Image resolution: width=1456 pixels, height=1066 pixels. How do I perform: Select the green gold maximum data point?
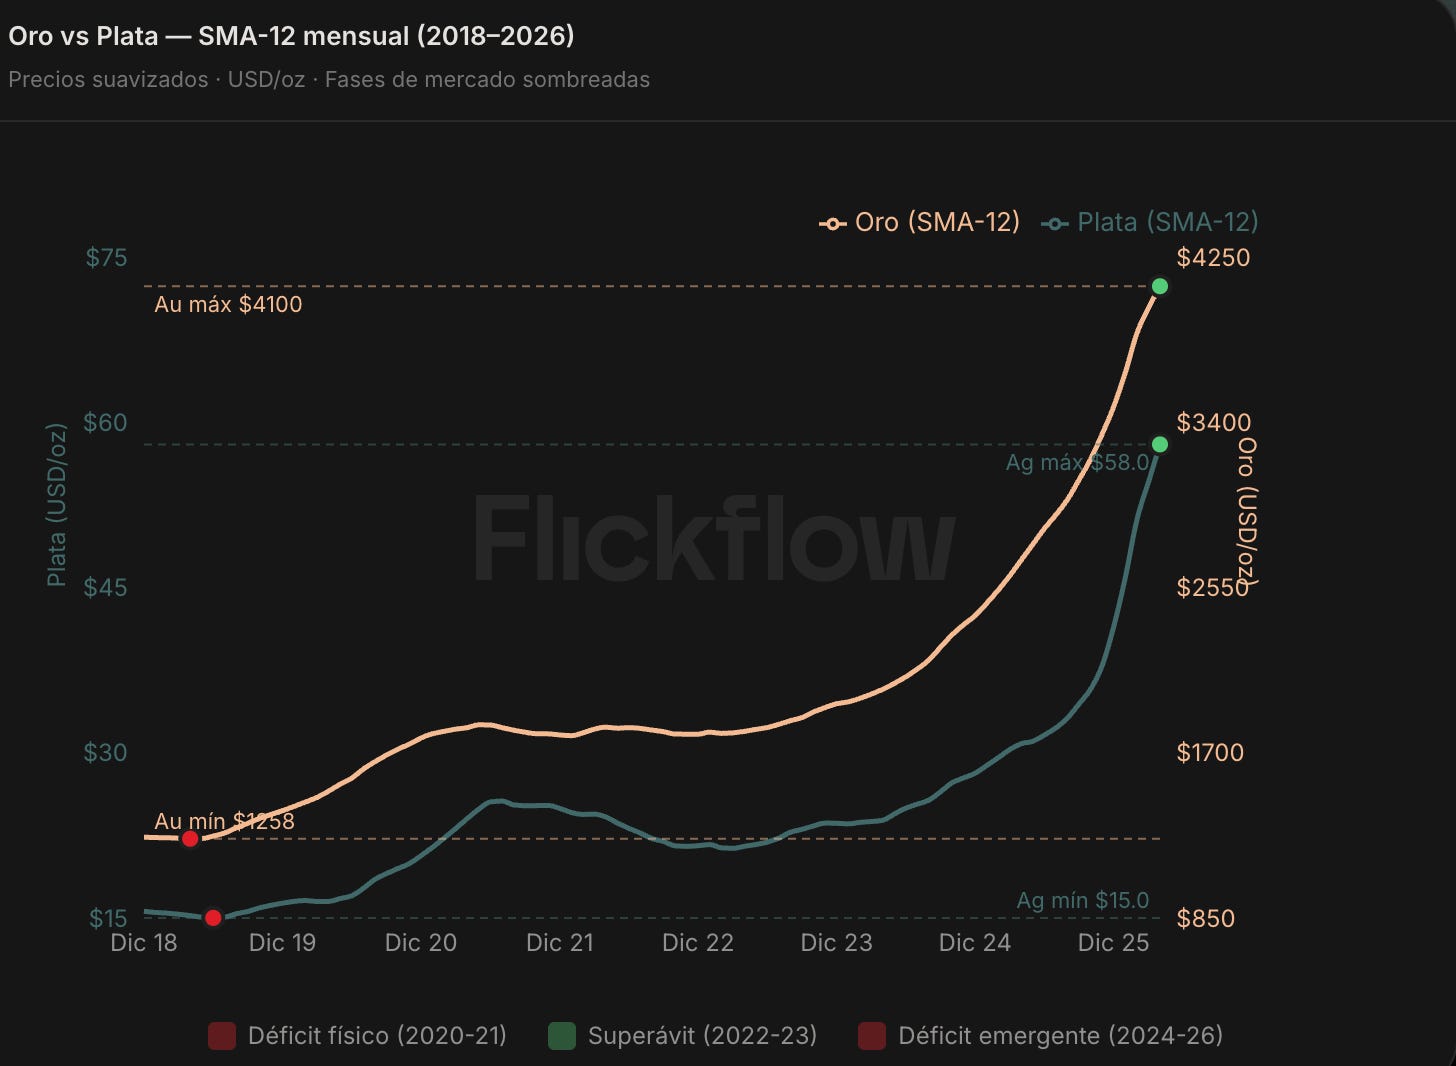coord(1160,287)
